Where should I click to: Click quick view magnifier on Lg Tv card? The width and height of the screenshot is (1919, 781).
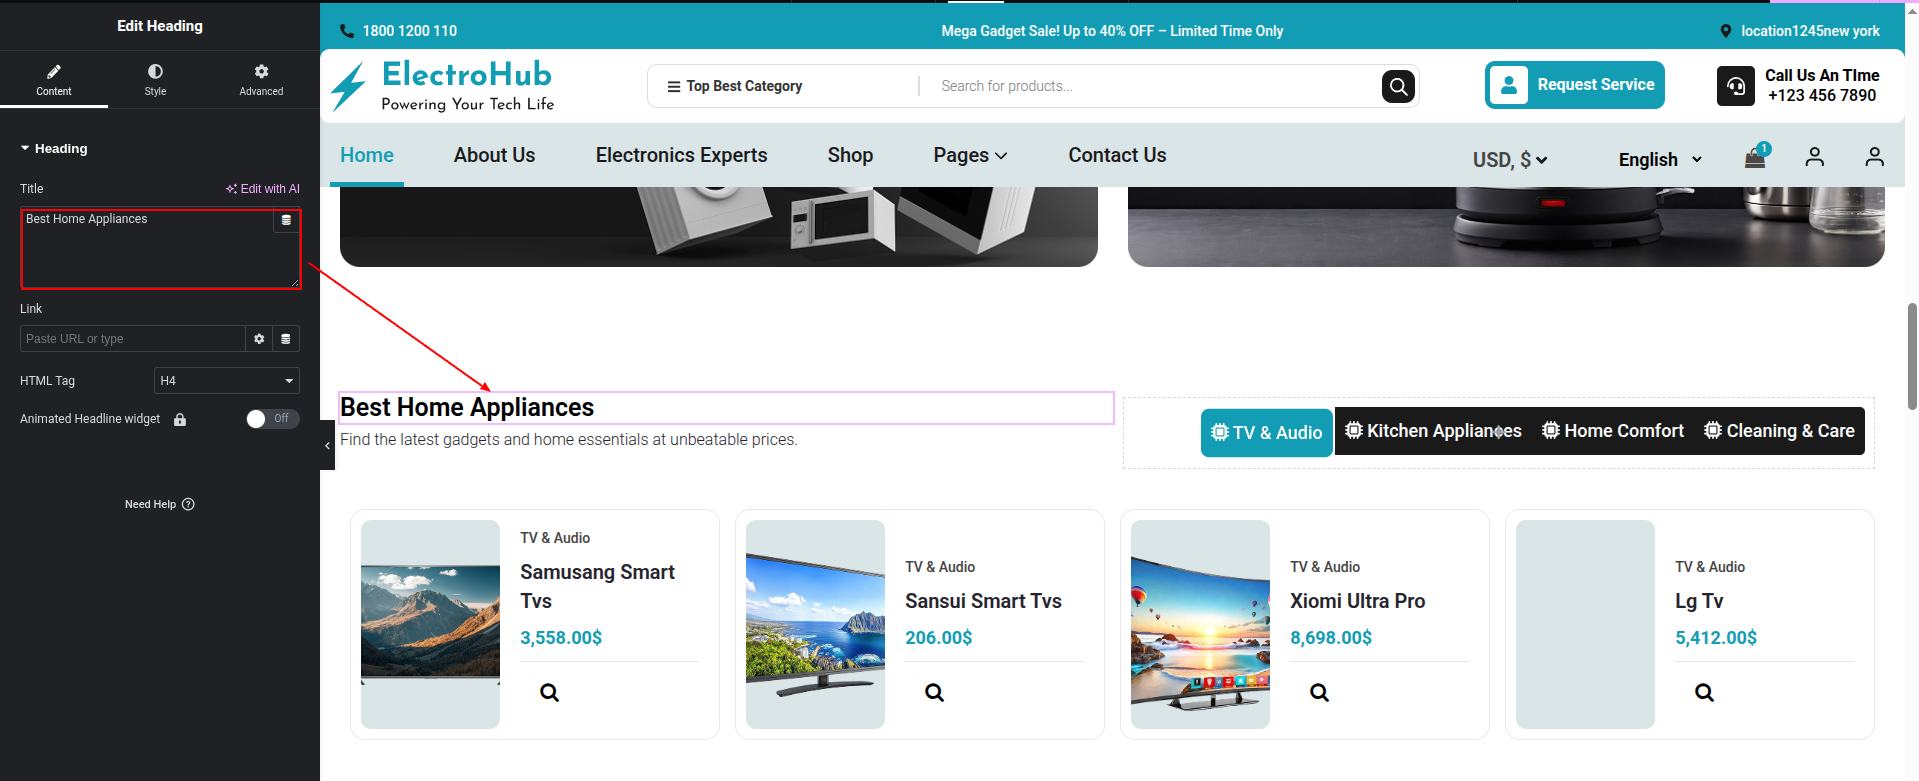coord(1704,692)
